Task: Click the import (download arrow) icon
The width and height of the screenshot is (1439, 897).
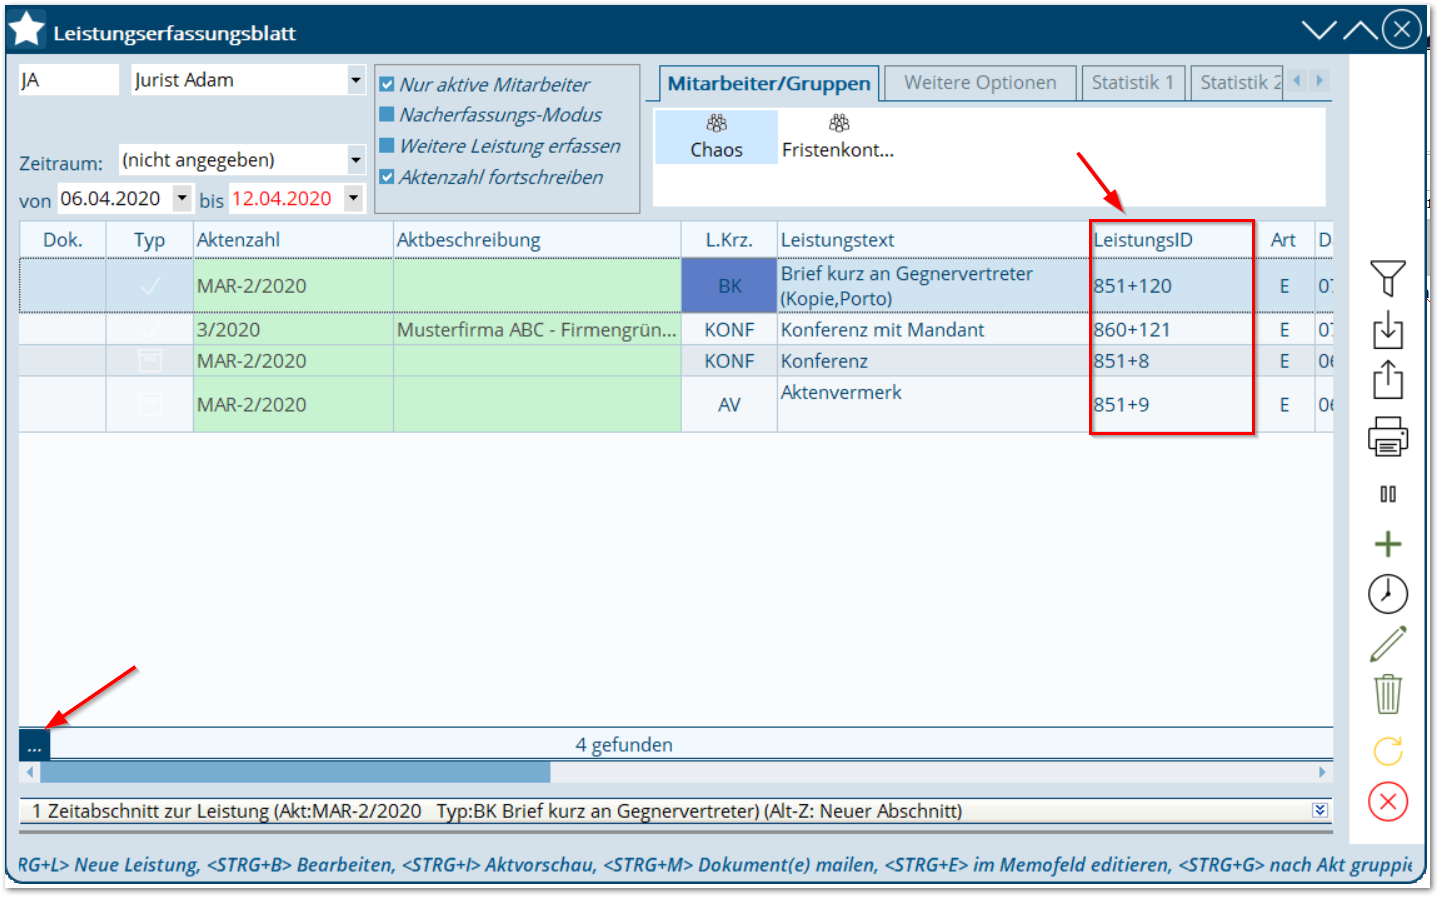Action: click(x=1387, y=329)
